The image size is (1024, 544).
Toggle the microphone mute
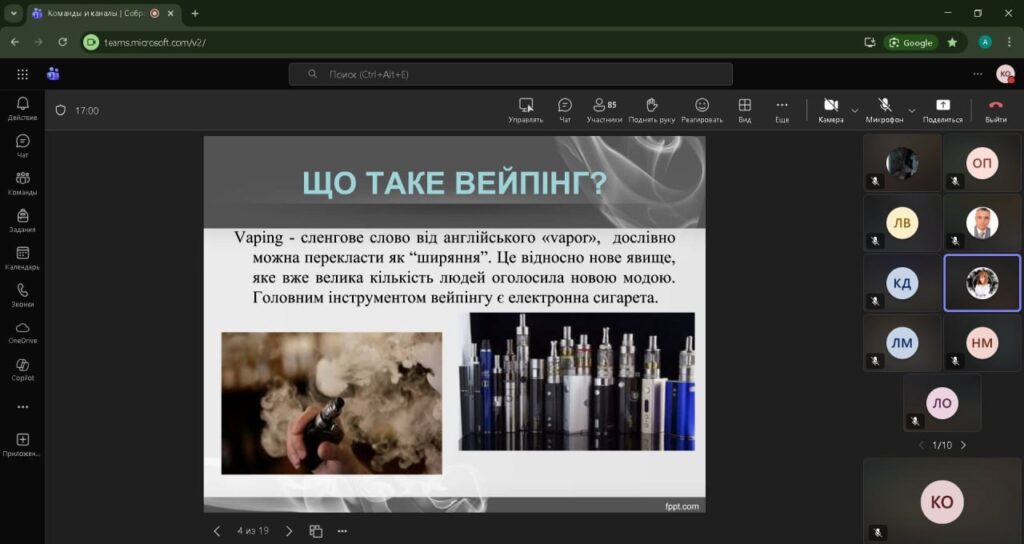tap(884, 109)
